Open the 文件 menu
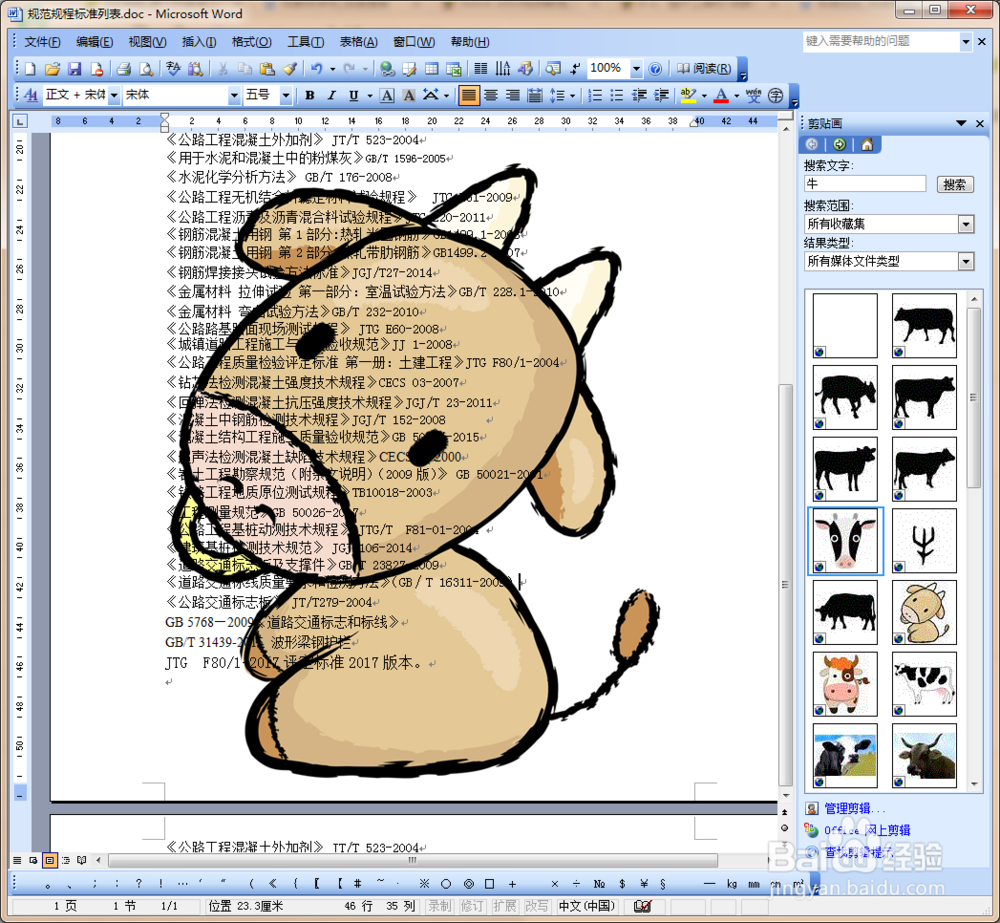The image size is (1000, 923). (42, 42)
